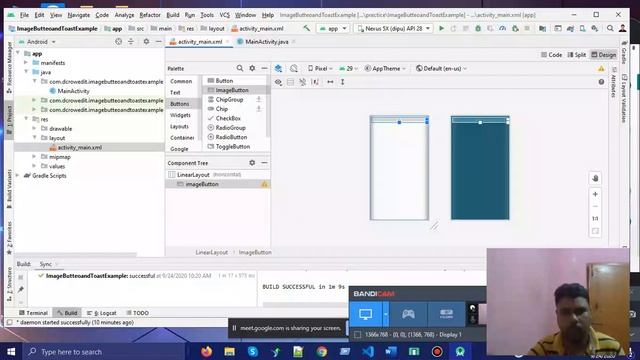The width and height of the screenshot is (640, 360).
Task: Expand the Gradle Scripts node
Action: (x=18, y=176)
